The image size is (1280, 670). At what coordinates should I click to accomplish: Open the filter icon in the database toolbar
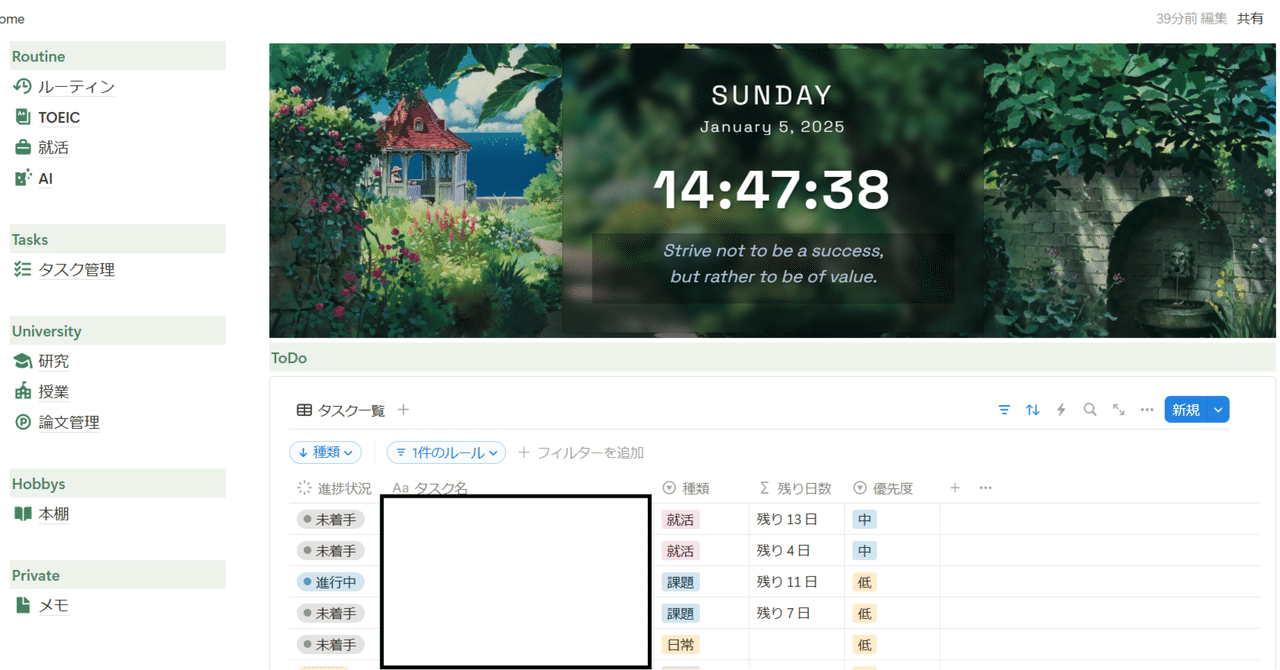1004,409
